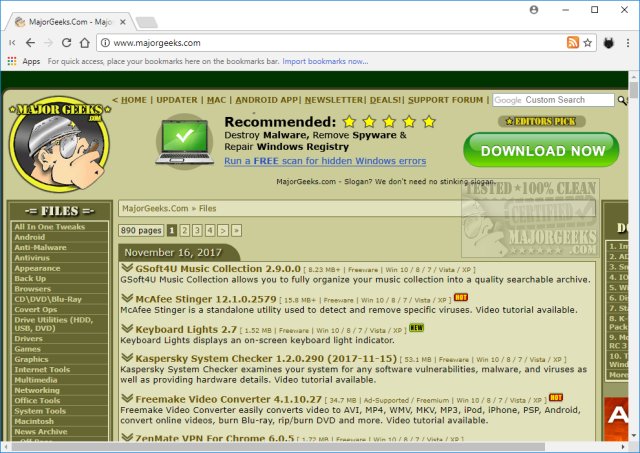The width and height of the screenshot is (640, 453).
Task: Click the RSS feed icon in address bar
Action: point(572,43)
